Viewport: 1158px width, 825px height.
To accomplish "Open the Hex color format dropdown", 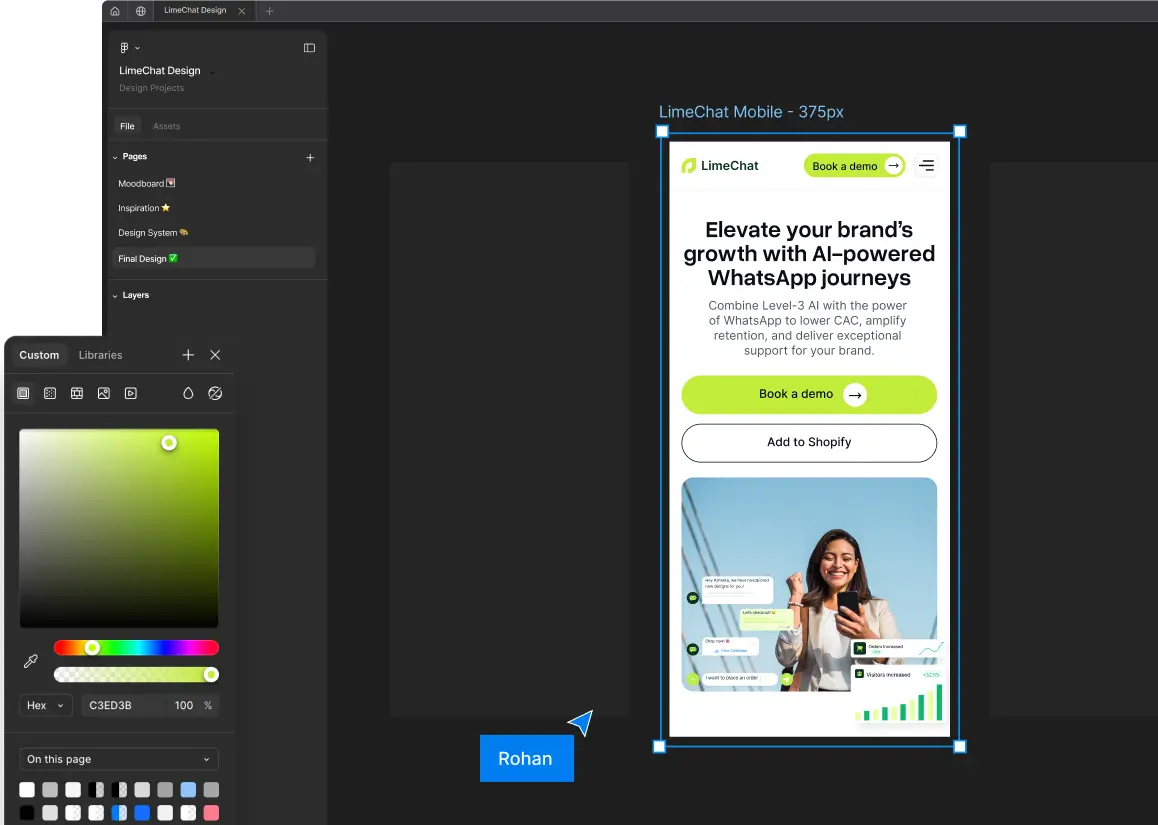I will coord(45,705).
